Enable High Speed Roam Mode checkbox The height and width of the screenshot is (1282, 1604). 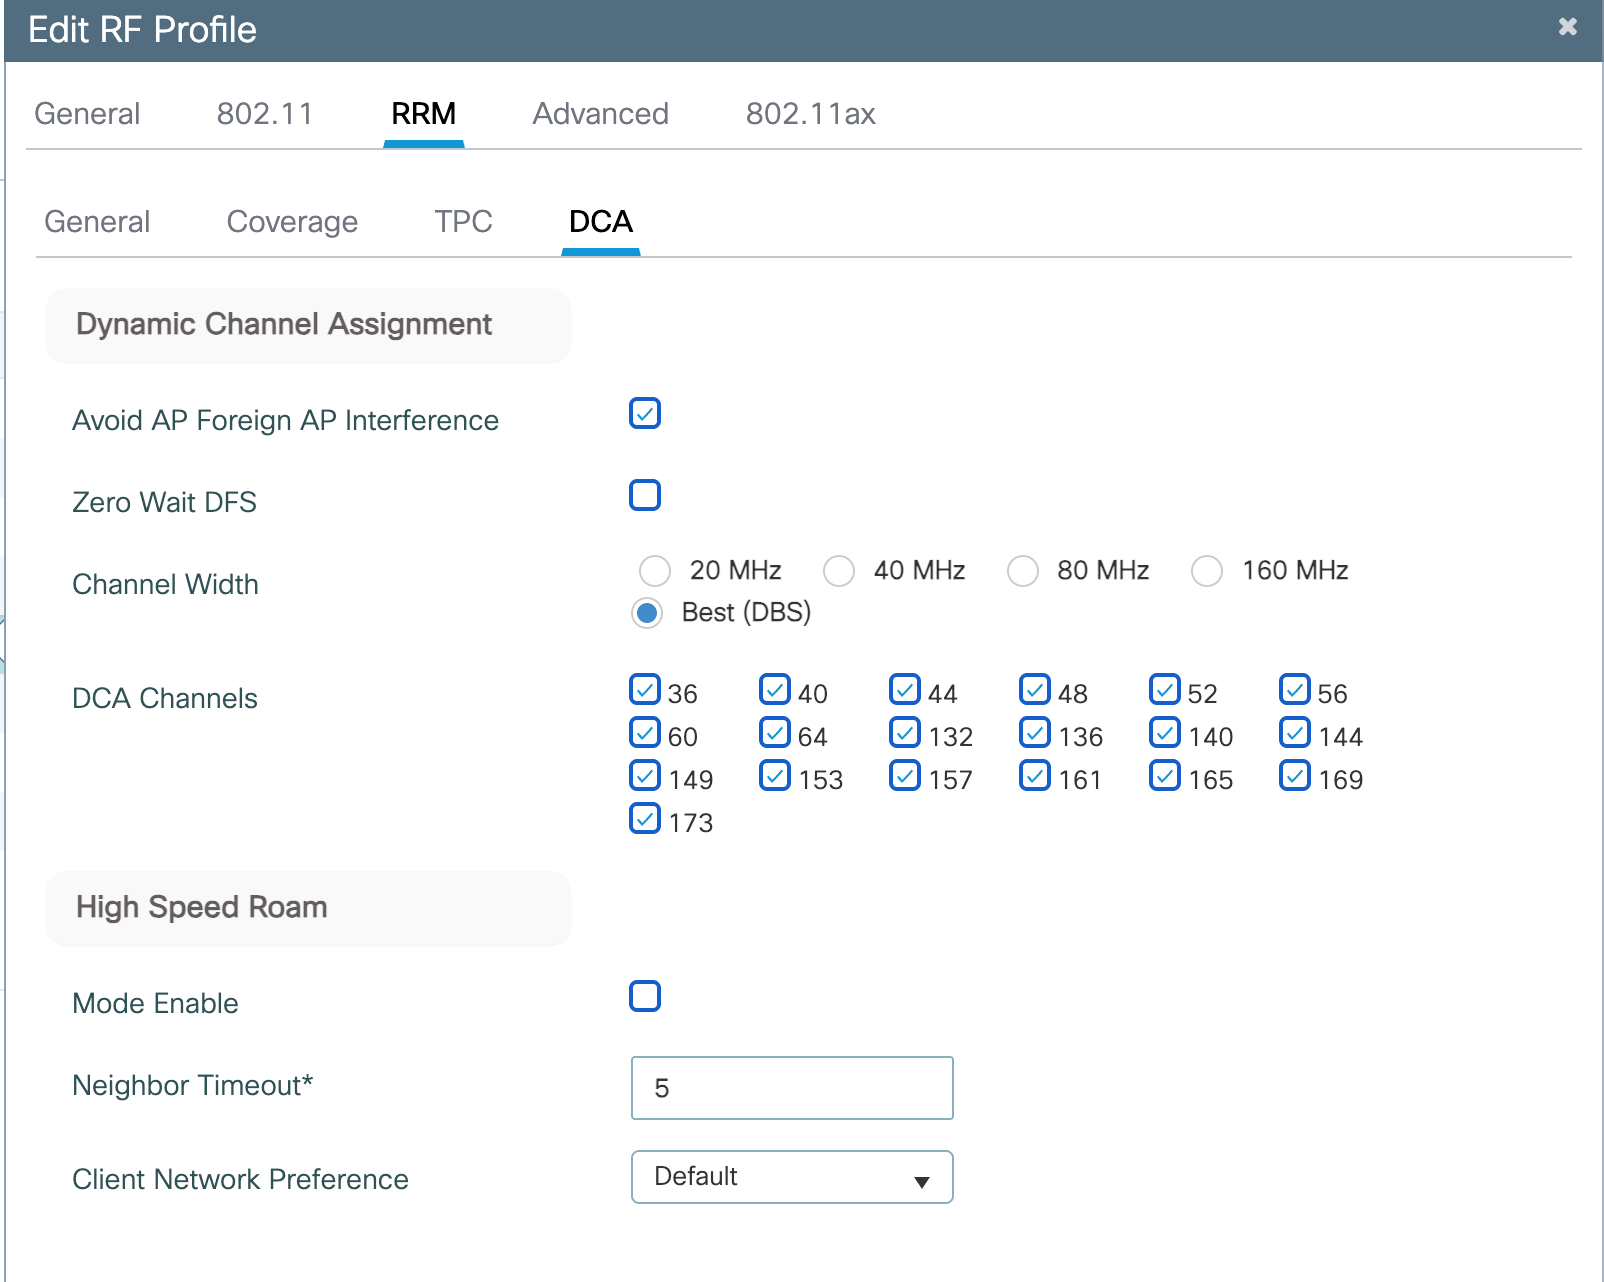click(645, 996)
